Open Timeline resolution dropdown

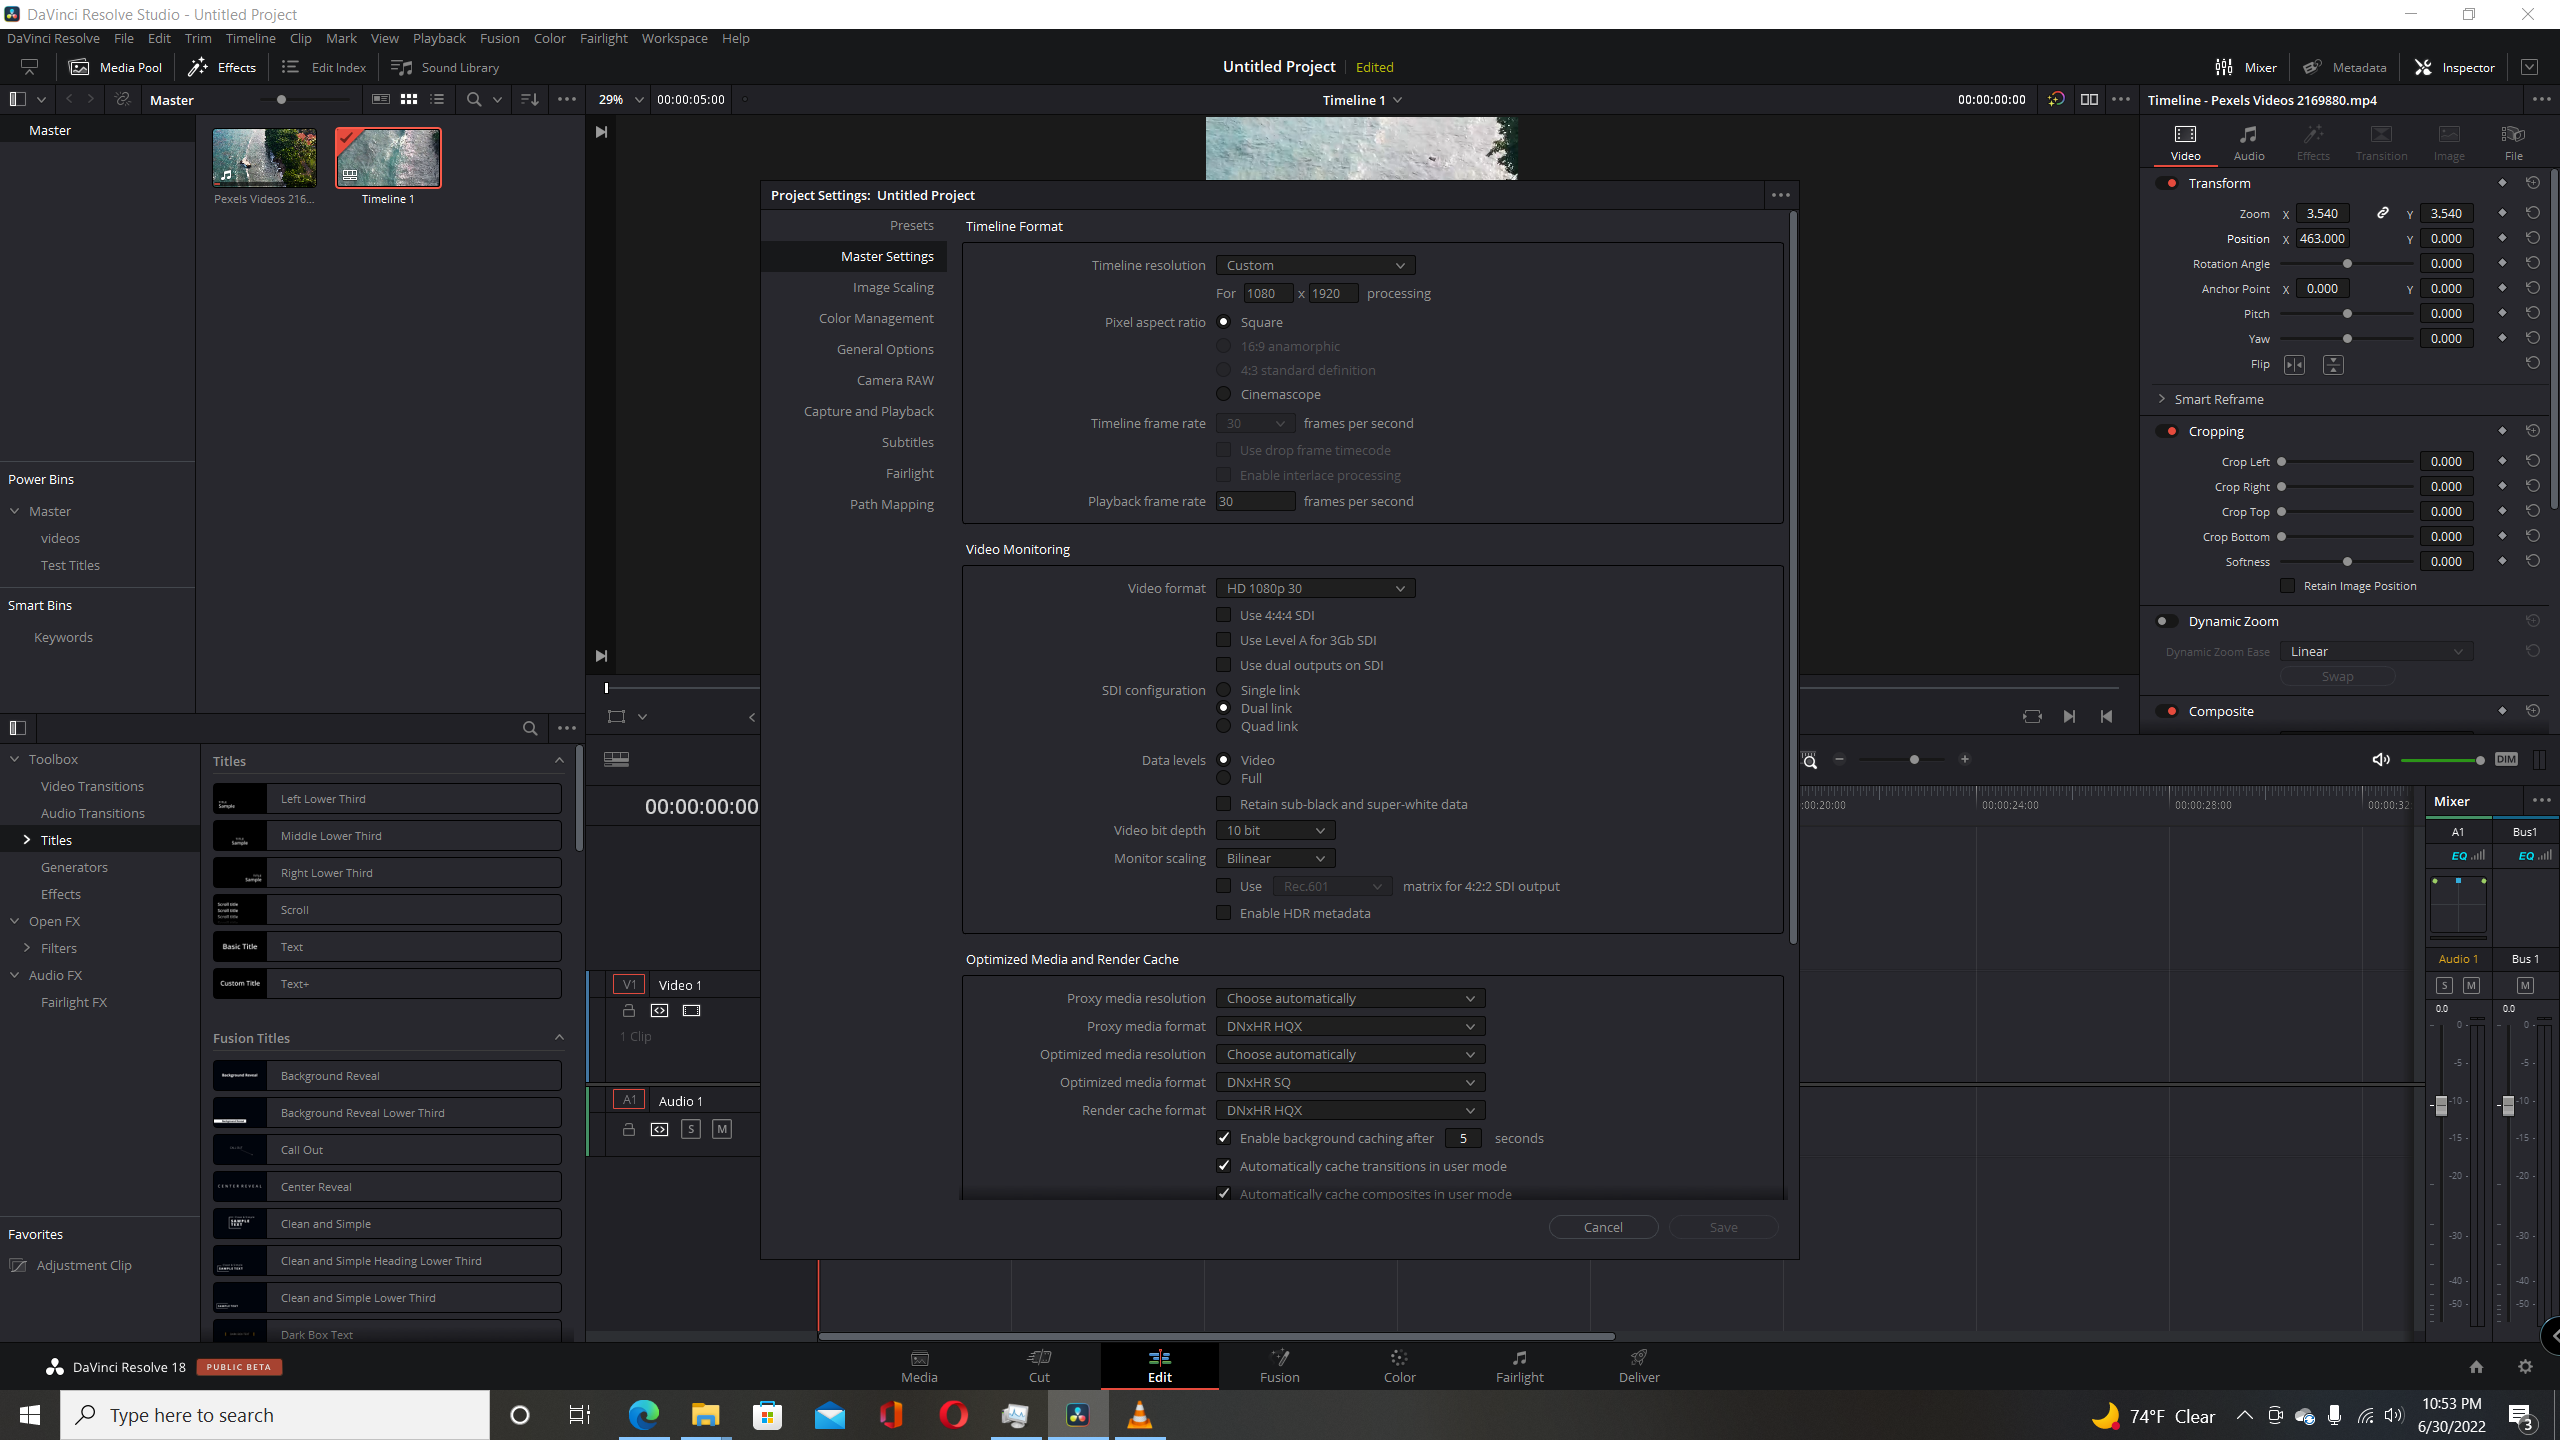1315,265
